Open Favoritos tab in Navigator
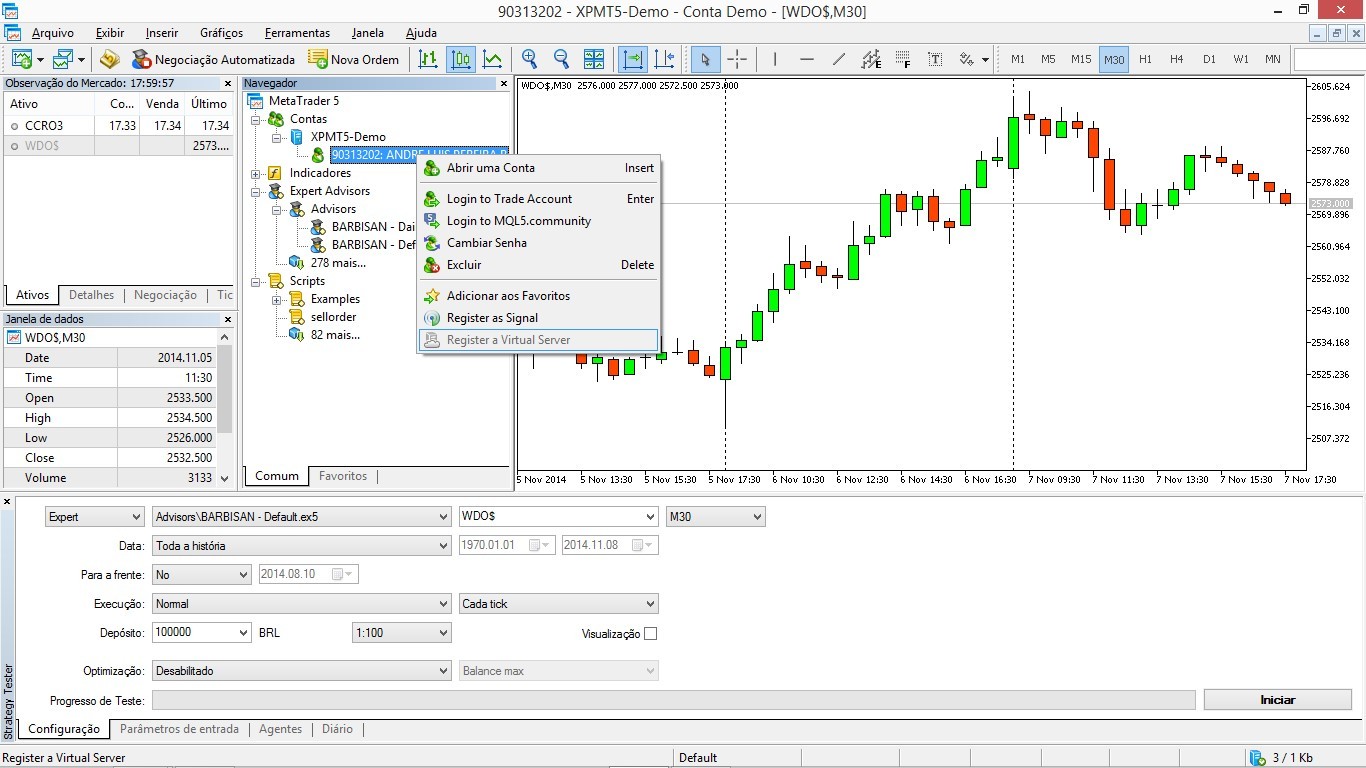This screenshot has height=768, width=1366. 343,476
